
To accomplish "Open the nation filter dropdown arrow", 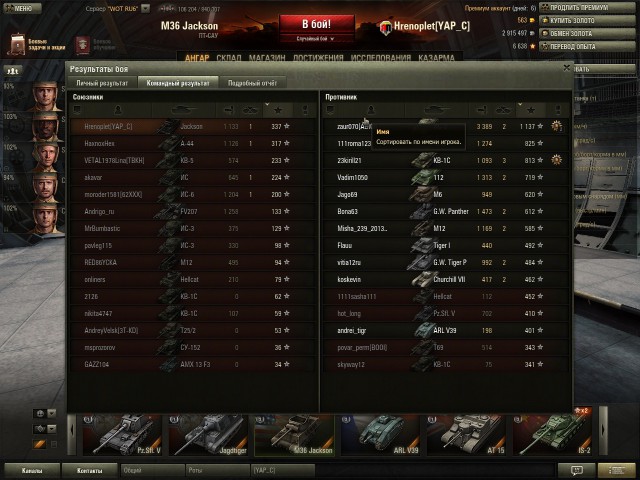I will [x=52, y=413].
